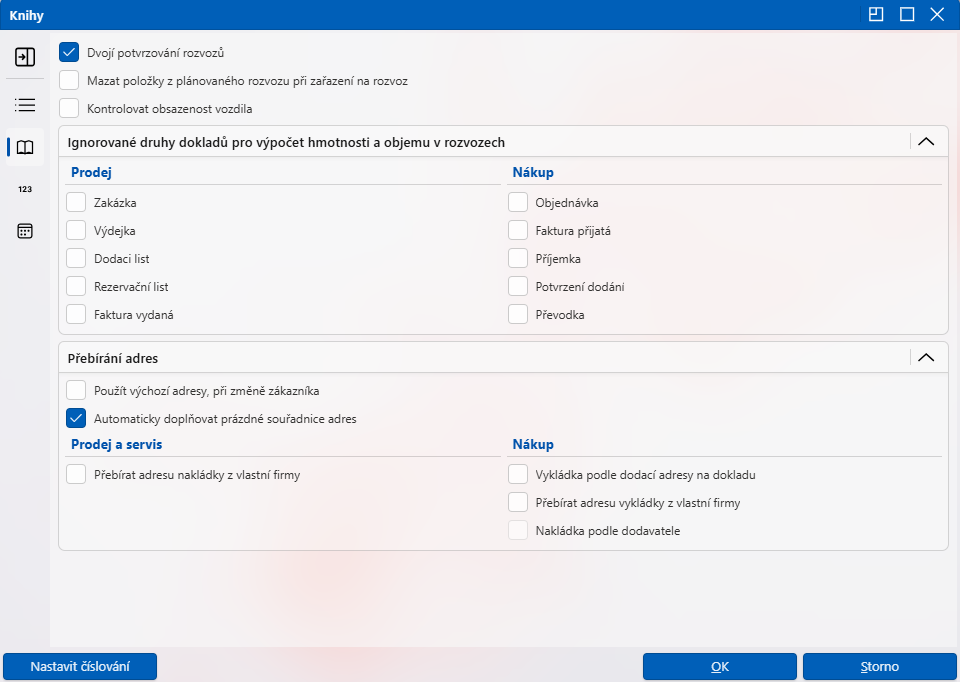Close the Knihy window
The width and height of the screenshot is (960, 682).
[937, 14]
